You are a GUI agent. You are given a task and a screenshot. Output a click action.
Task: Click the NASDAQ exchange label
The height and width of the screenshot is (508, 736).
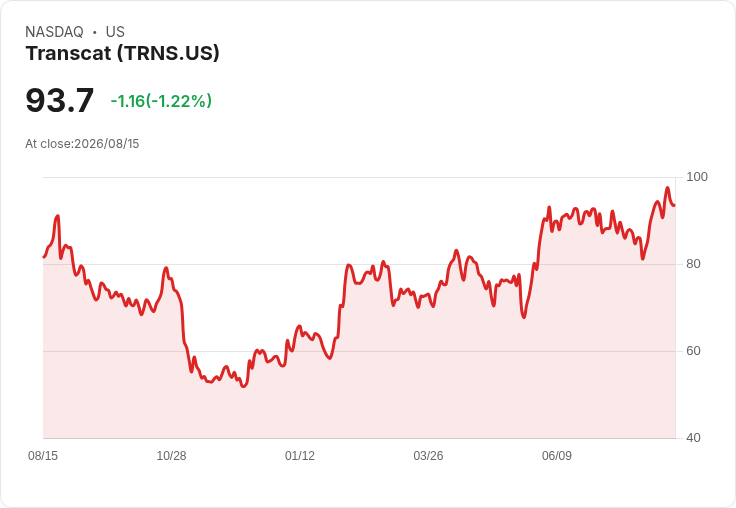[x=54, y=32]
